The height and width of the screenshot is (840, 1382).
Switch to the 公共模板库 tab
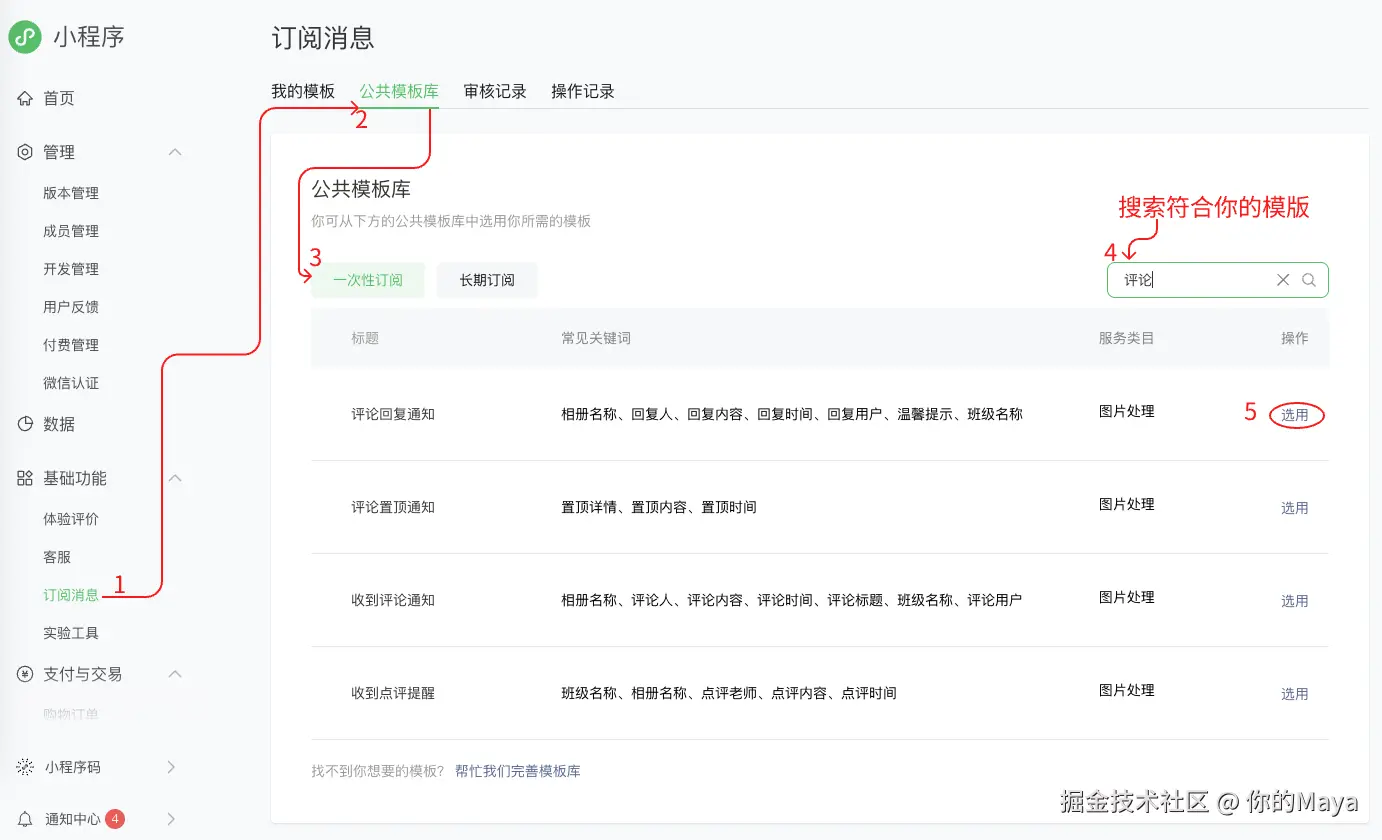coord(399,91)
